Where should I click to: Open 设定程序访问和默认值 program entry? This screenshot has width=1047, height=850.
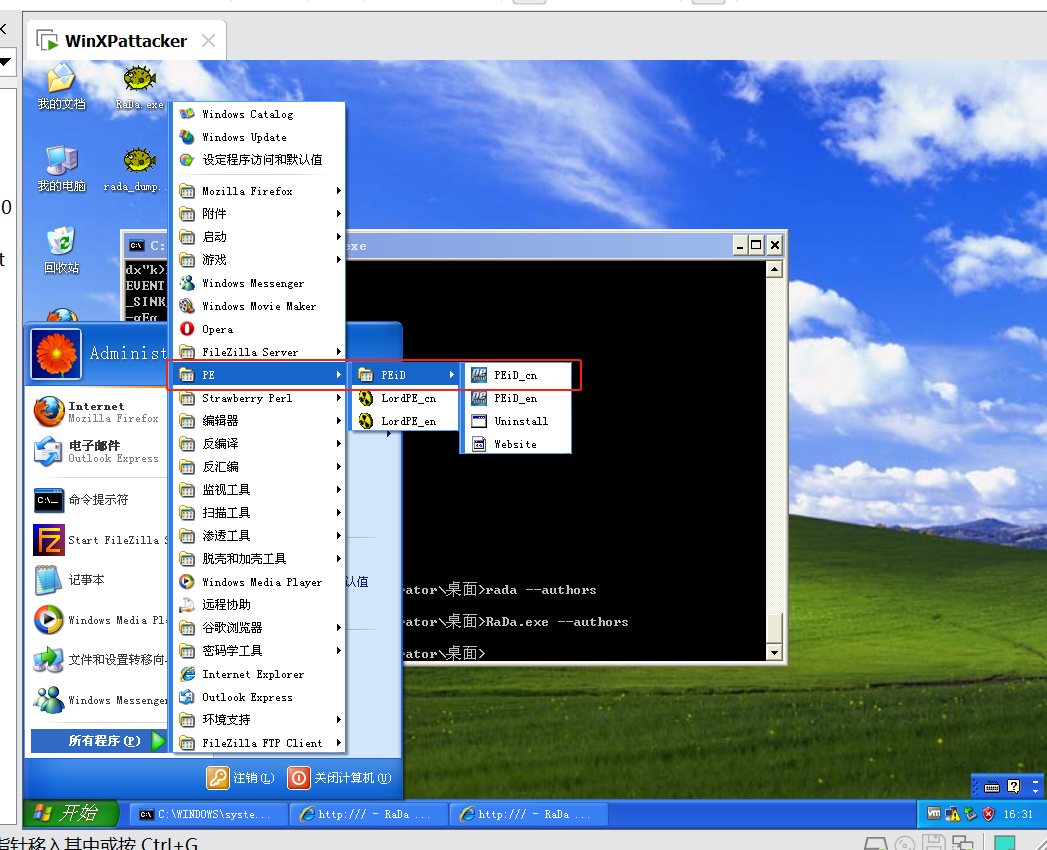259,160
